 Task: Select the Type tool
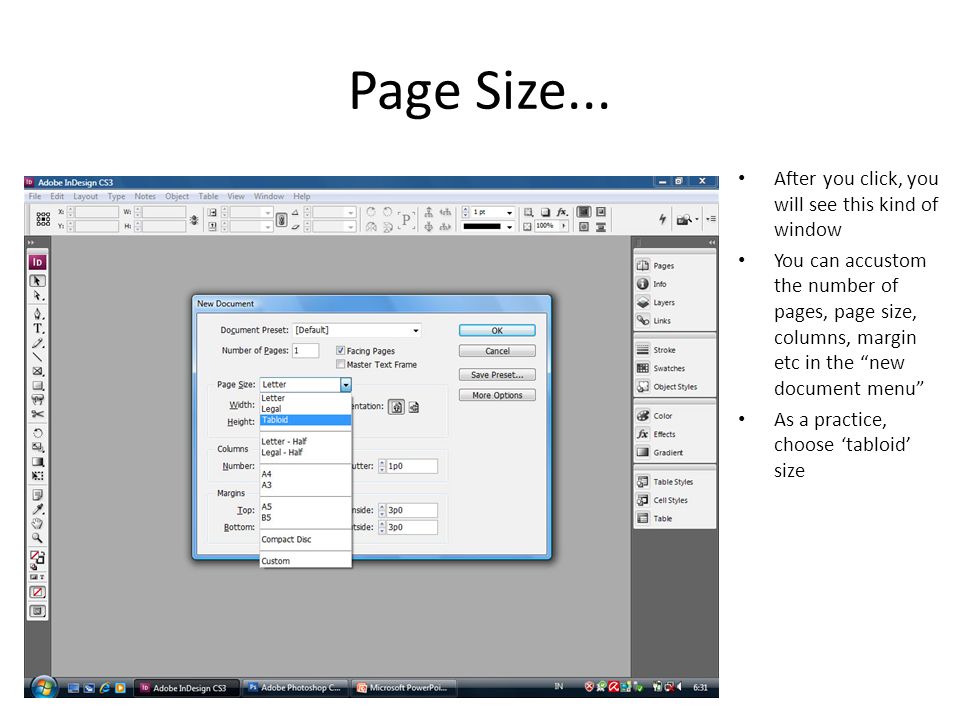pos(37,328)
